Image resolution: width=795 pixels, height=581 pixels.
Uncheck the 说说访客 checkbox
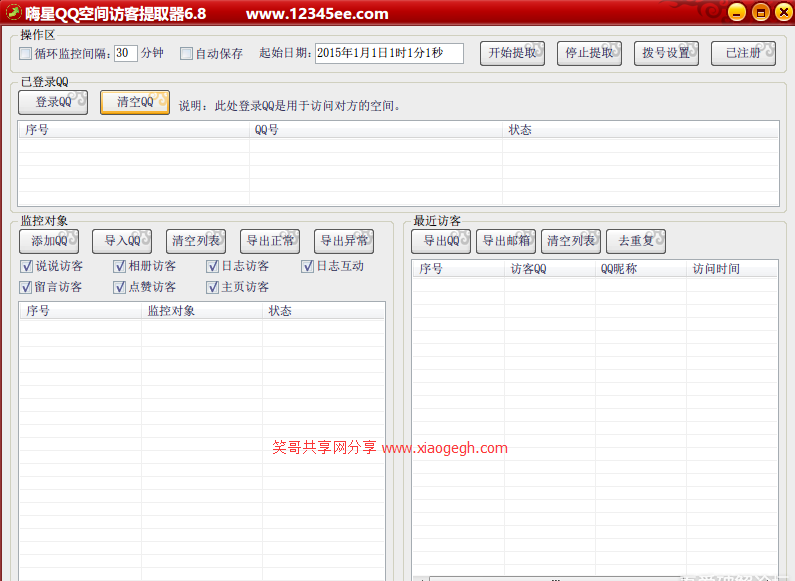coord(26,266)
